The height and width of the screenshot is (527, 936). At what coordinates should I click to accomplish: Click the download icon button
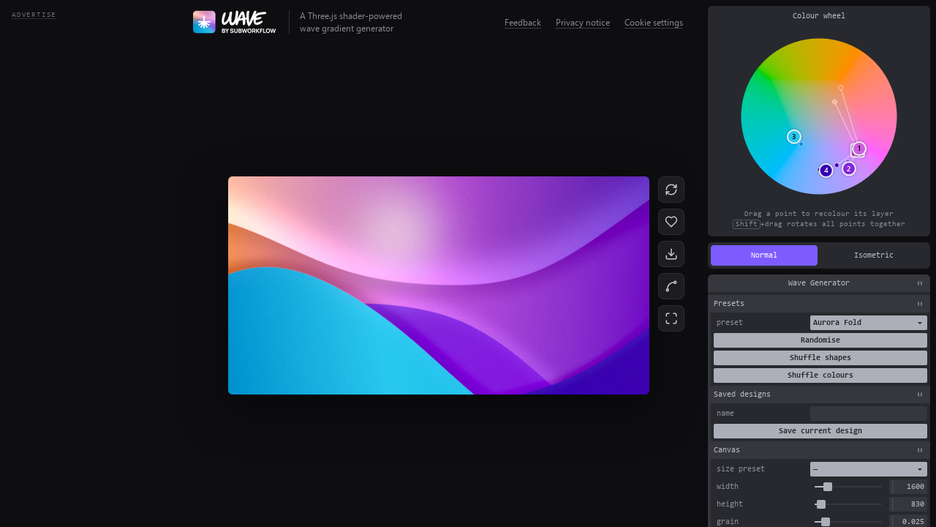pyautogui.click(x=671, y=254)
